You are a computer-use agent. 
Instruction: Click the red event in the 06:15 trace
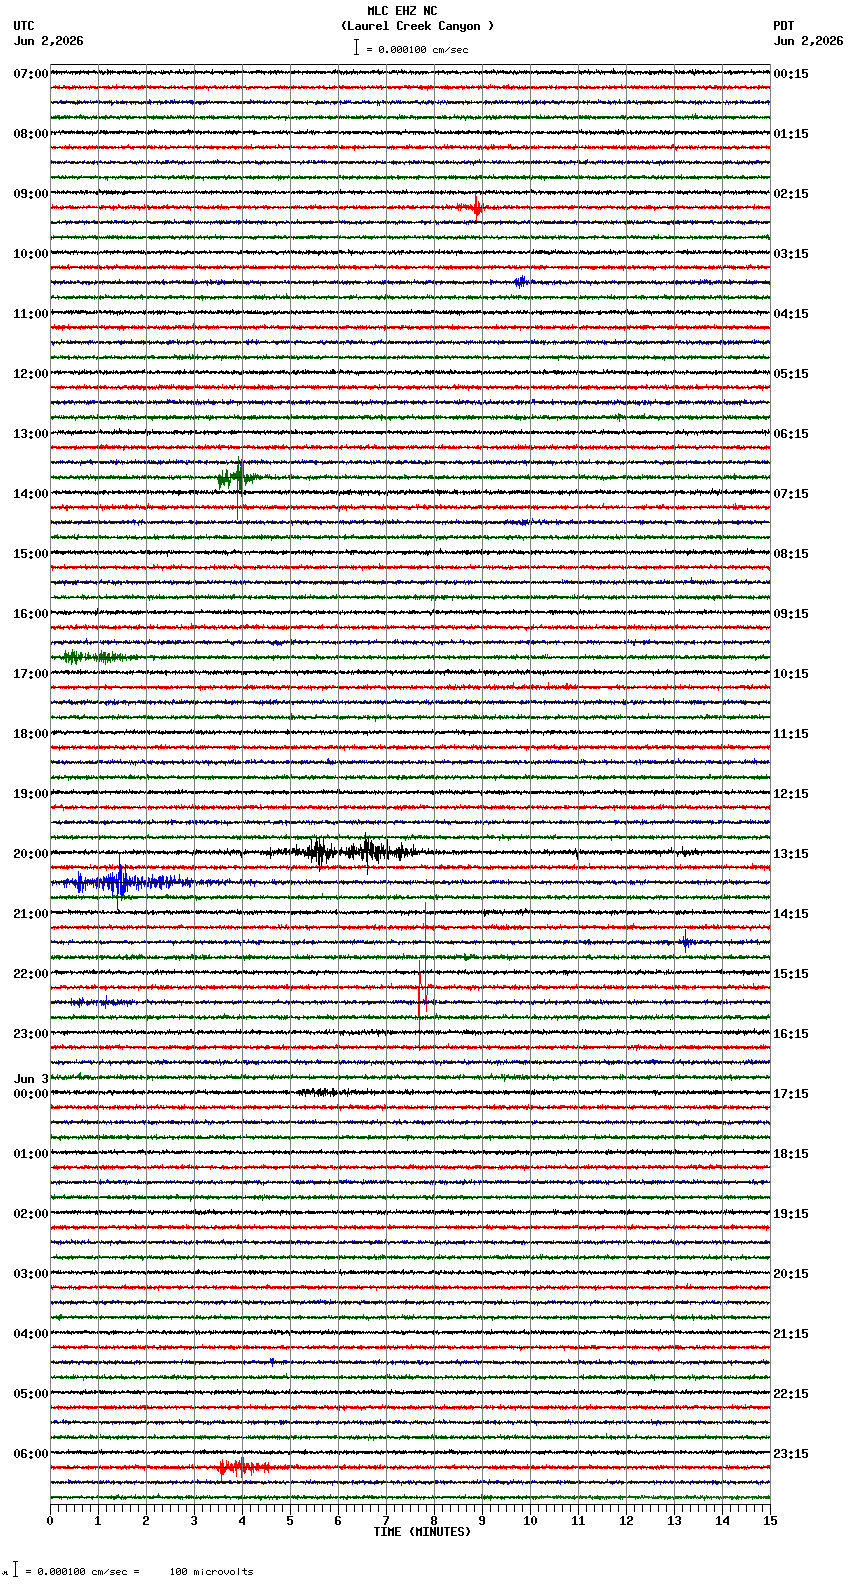point(243,1467)
